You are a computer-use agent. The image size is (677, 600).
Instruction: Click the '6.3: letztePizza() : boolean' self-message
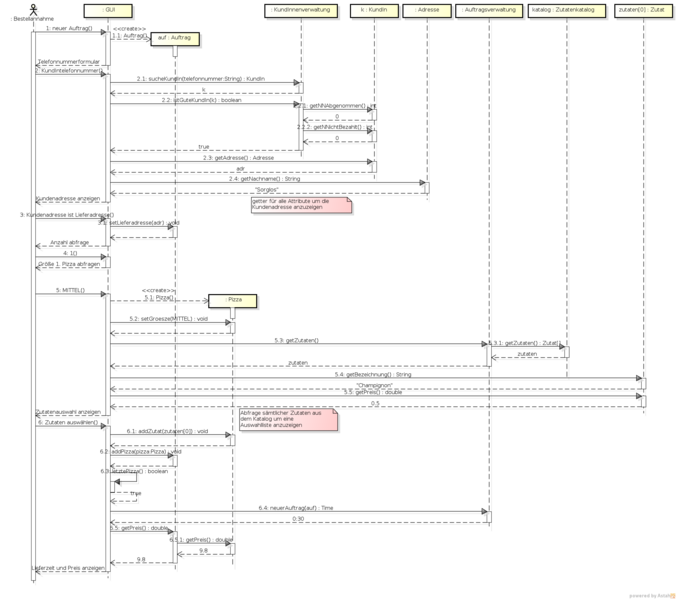pos(134,471)
